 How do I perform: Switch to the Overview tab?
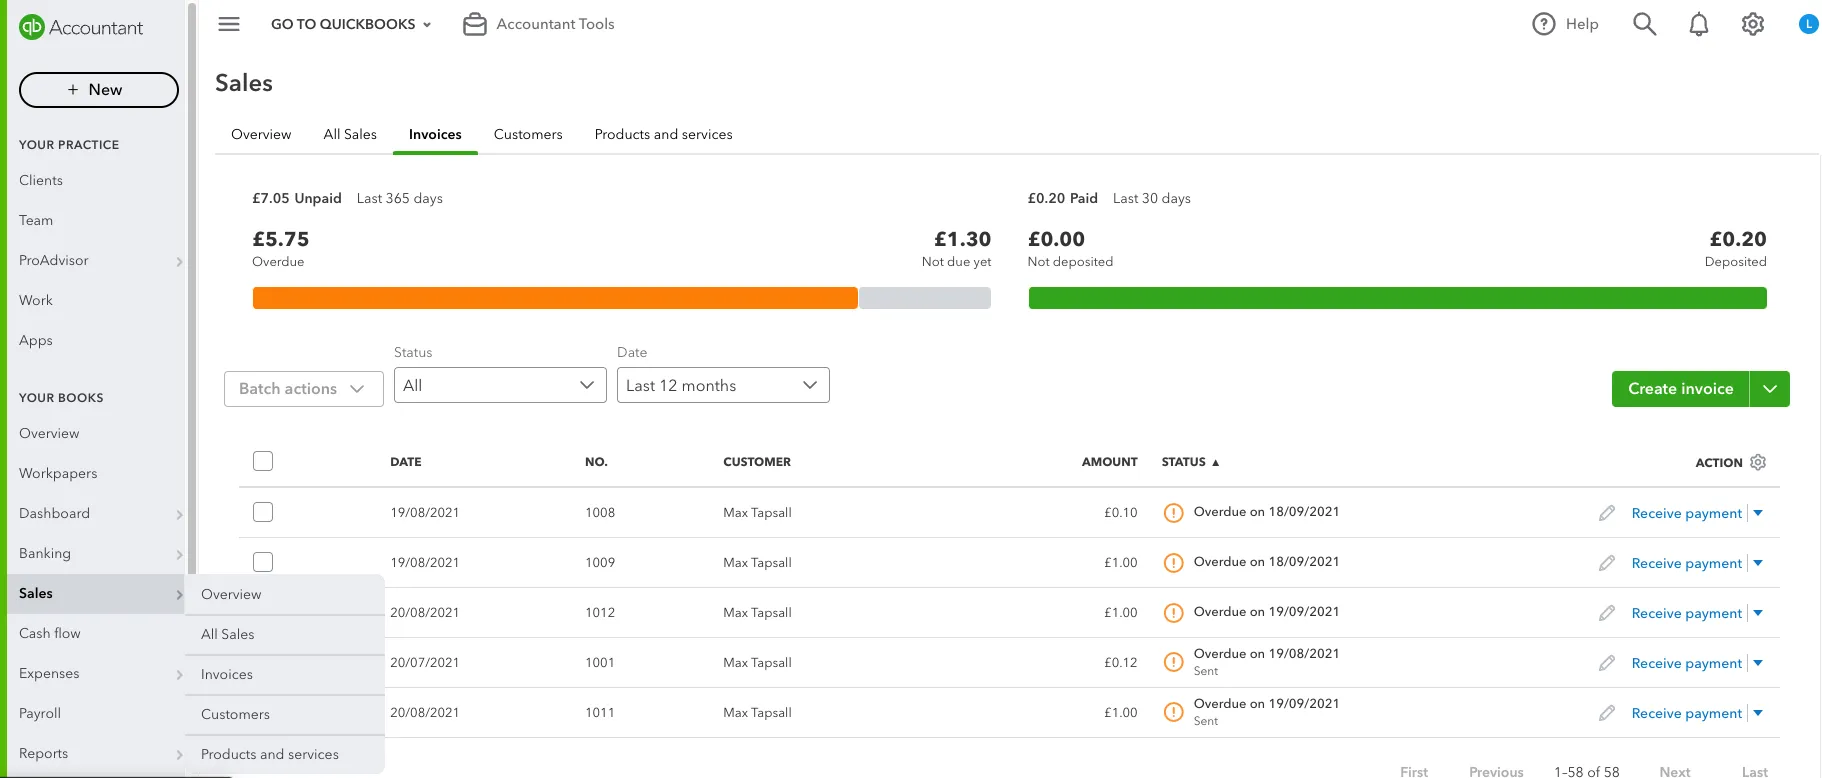pos(261,134)
